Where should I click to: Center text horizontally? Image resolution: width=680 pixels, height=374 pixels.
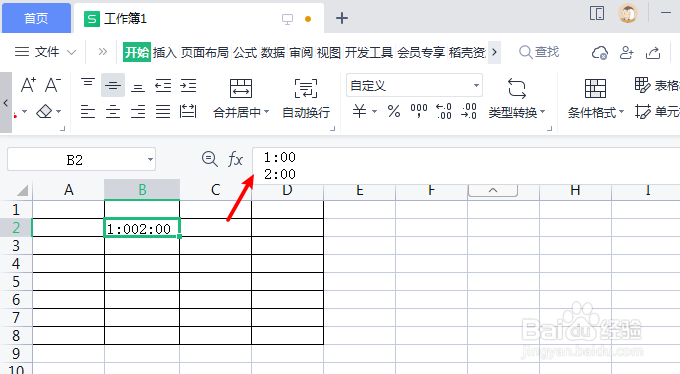[x=113, y=112]
